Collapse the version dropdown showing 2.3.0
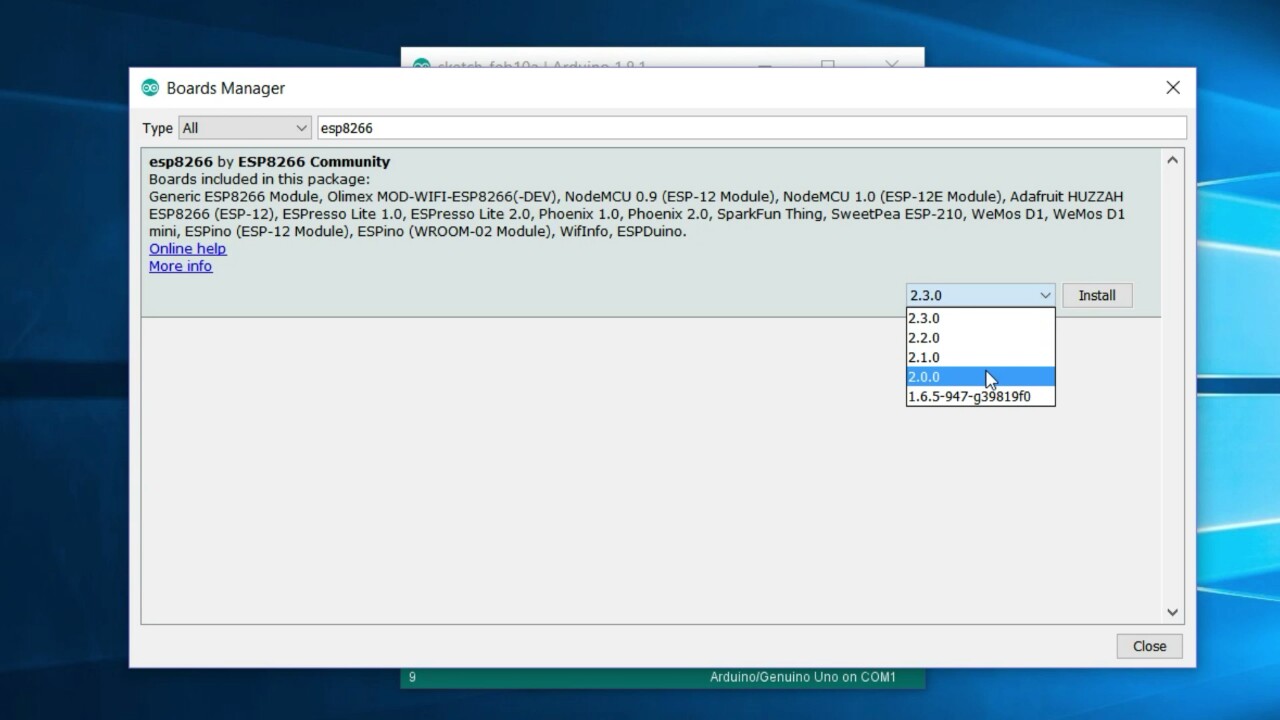 (x=980, y=295)
